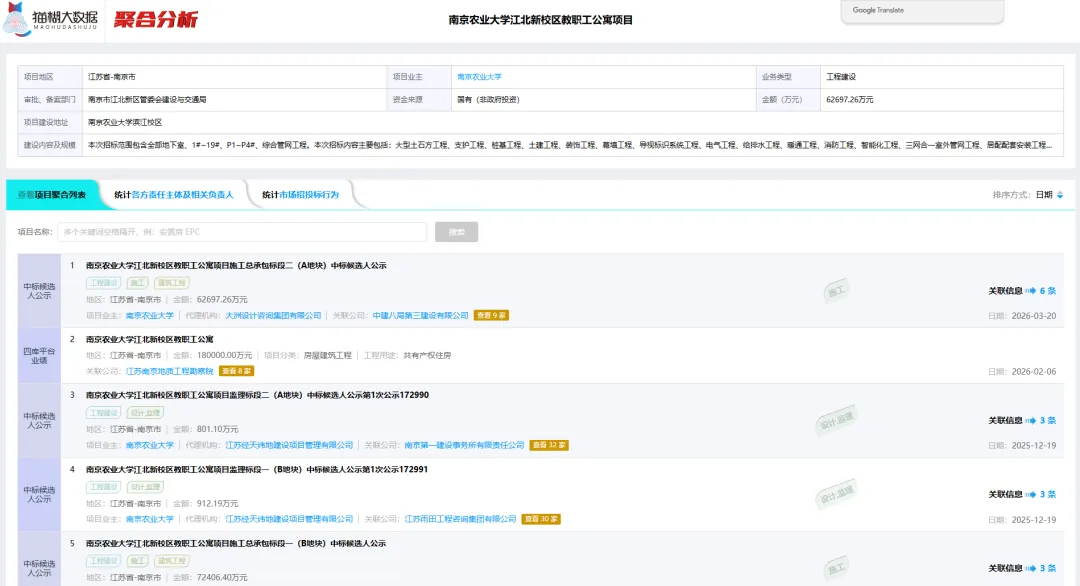This screenshot has width=1080, height=586.
Task: Select 四库平台业绩 category label of result 2
Action: (39, 356)
